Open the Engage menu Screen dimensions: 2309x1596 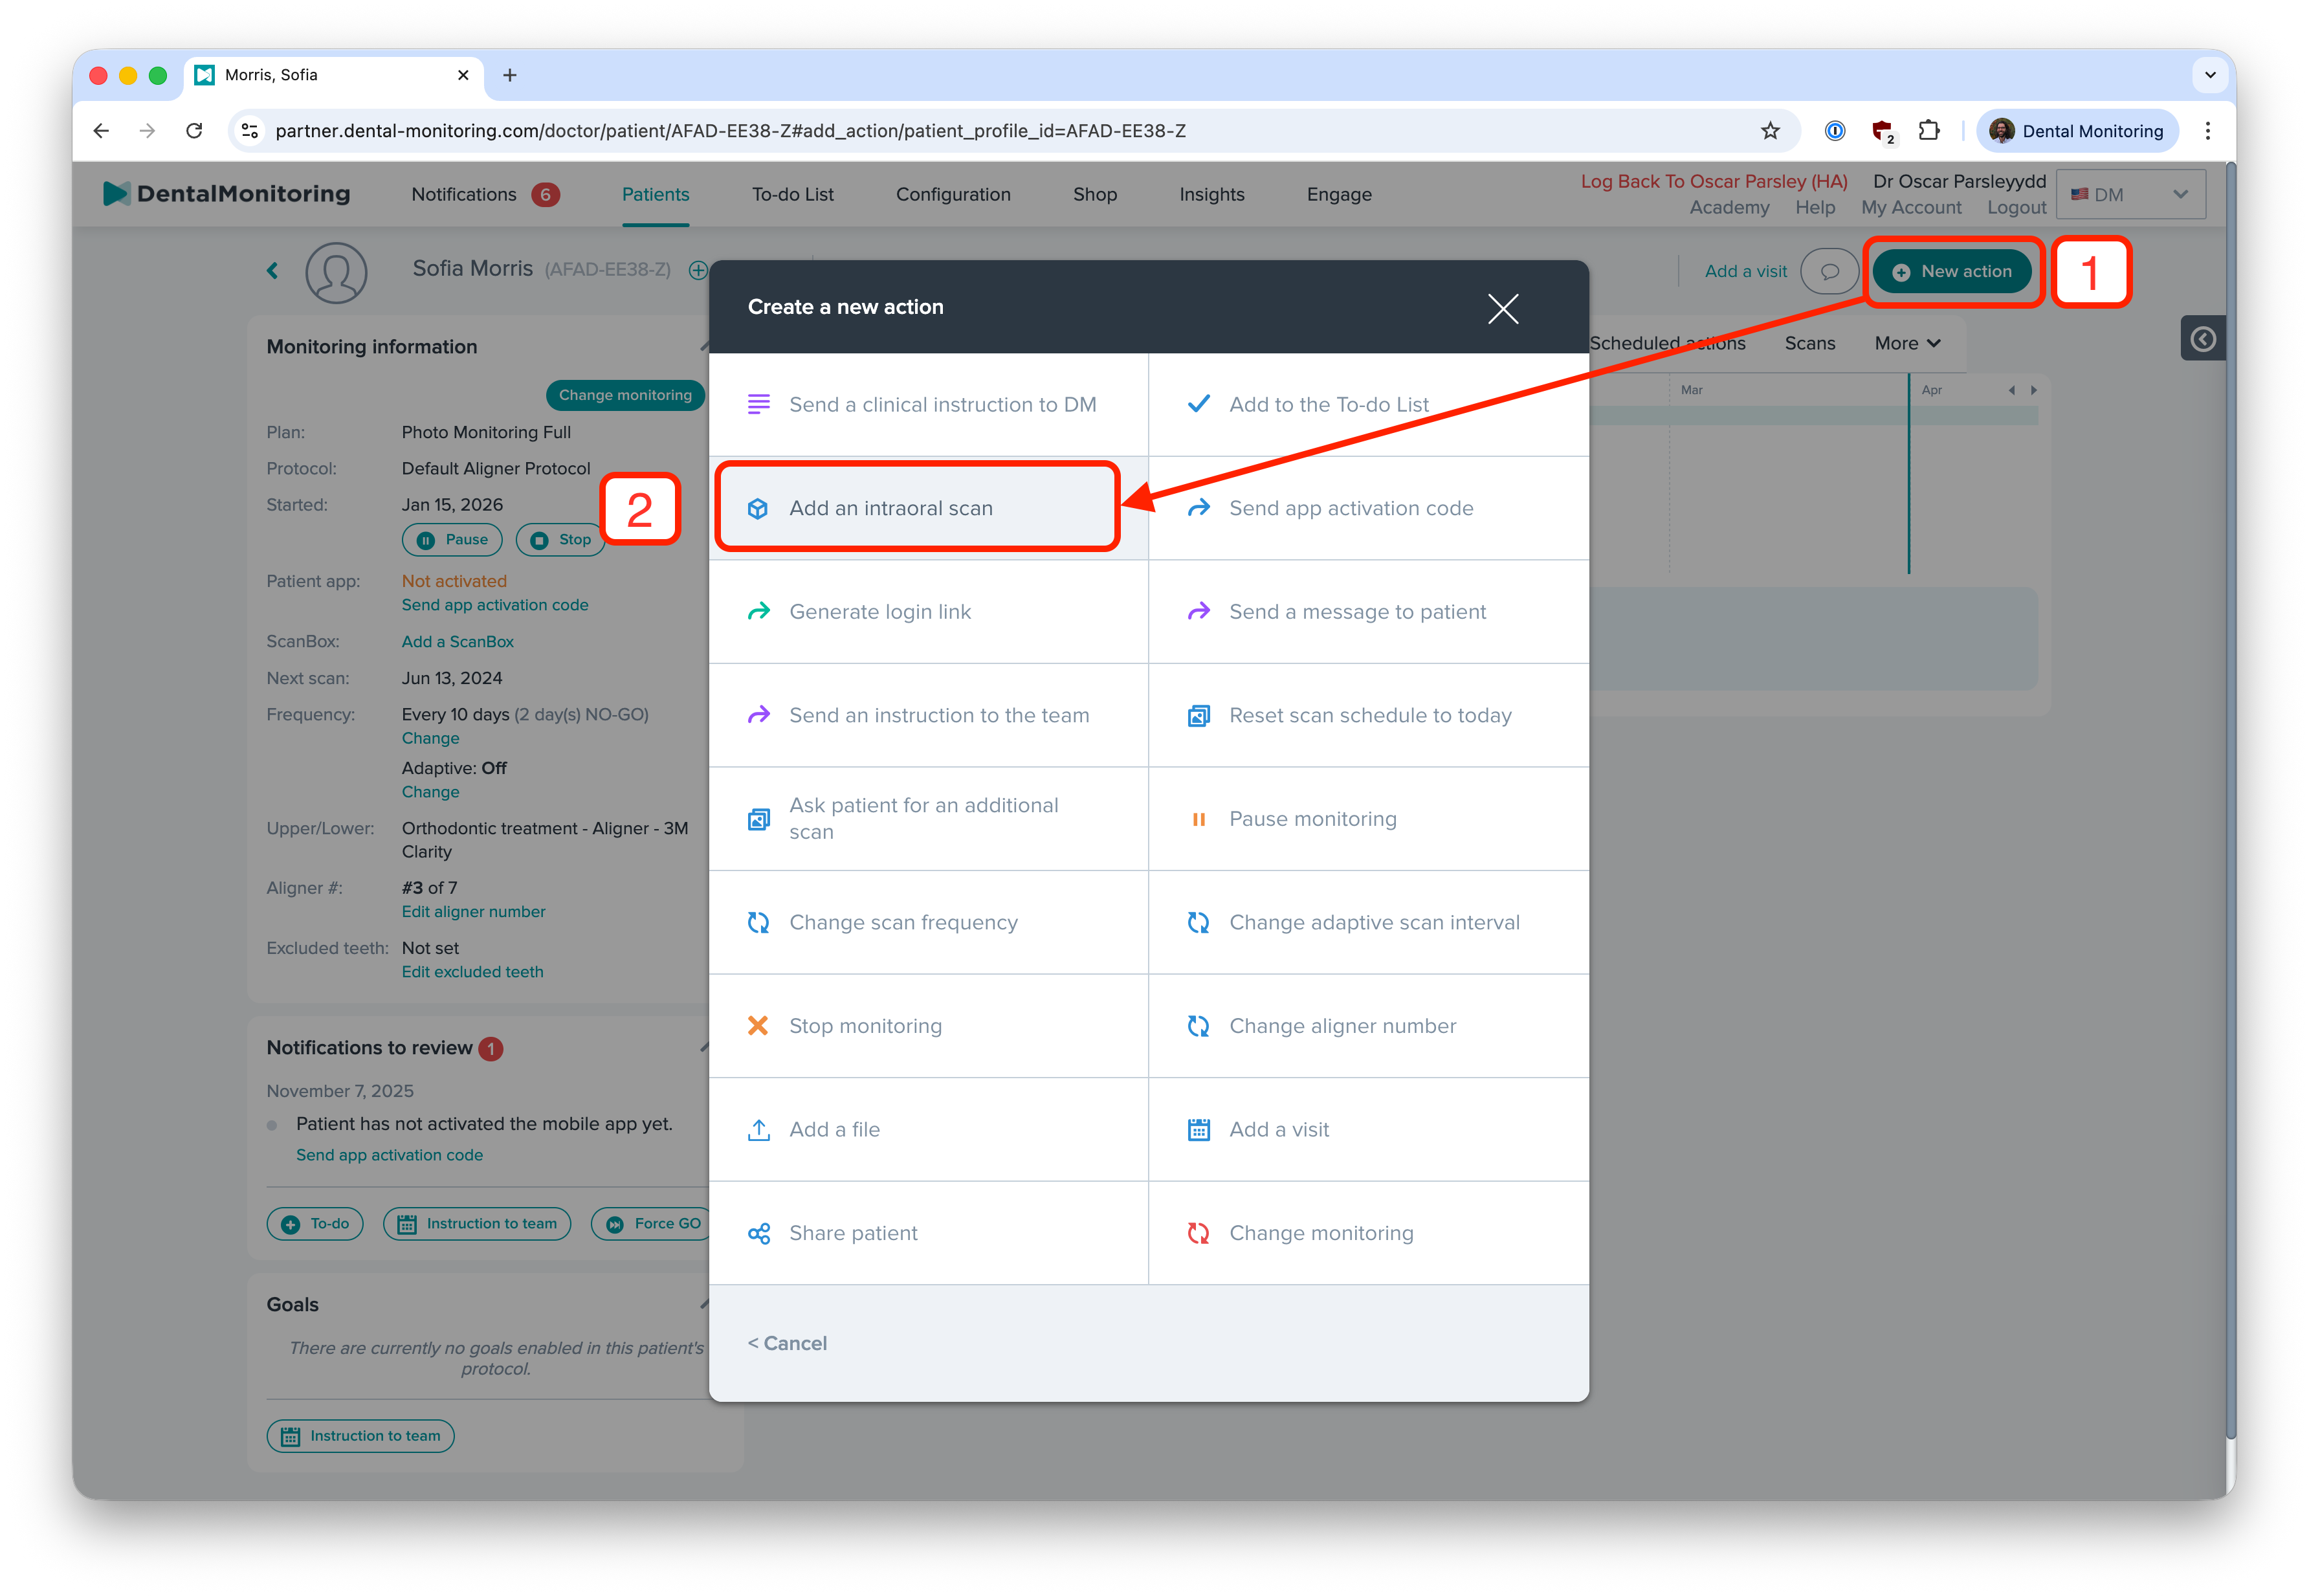(x=1338, y=194)
